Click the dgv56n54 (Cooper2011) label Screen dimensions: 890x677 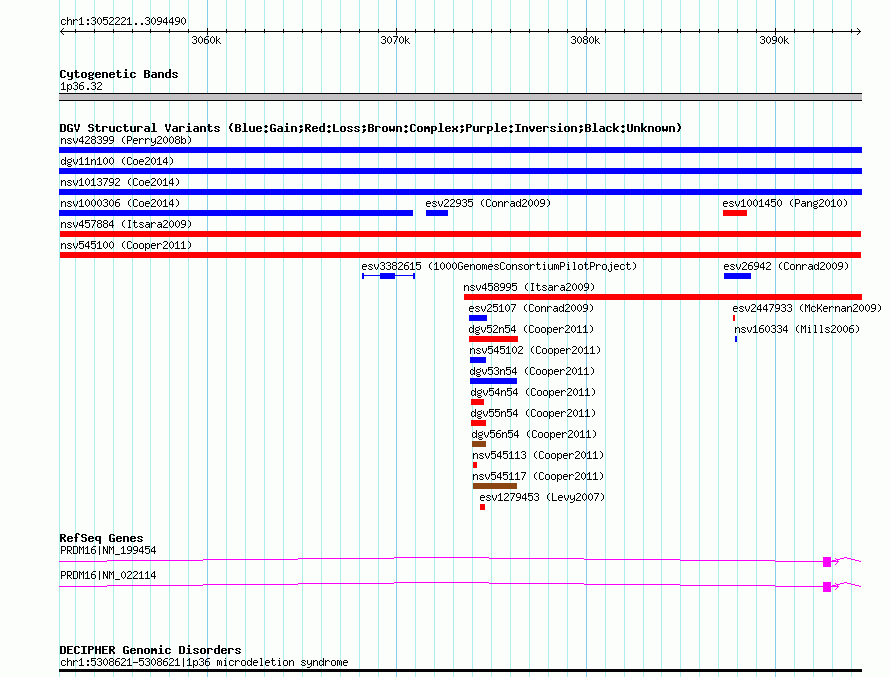pyautogui.click(x=534, y=434)
